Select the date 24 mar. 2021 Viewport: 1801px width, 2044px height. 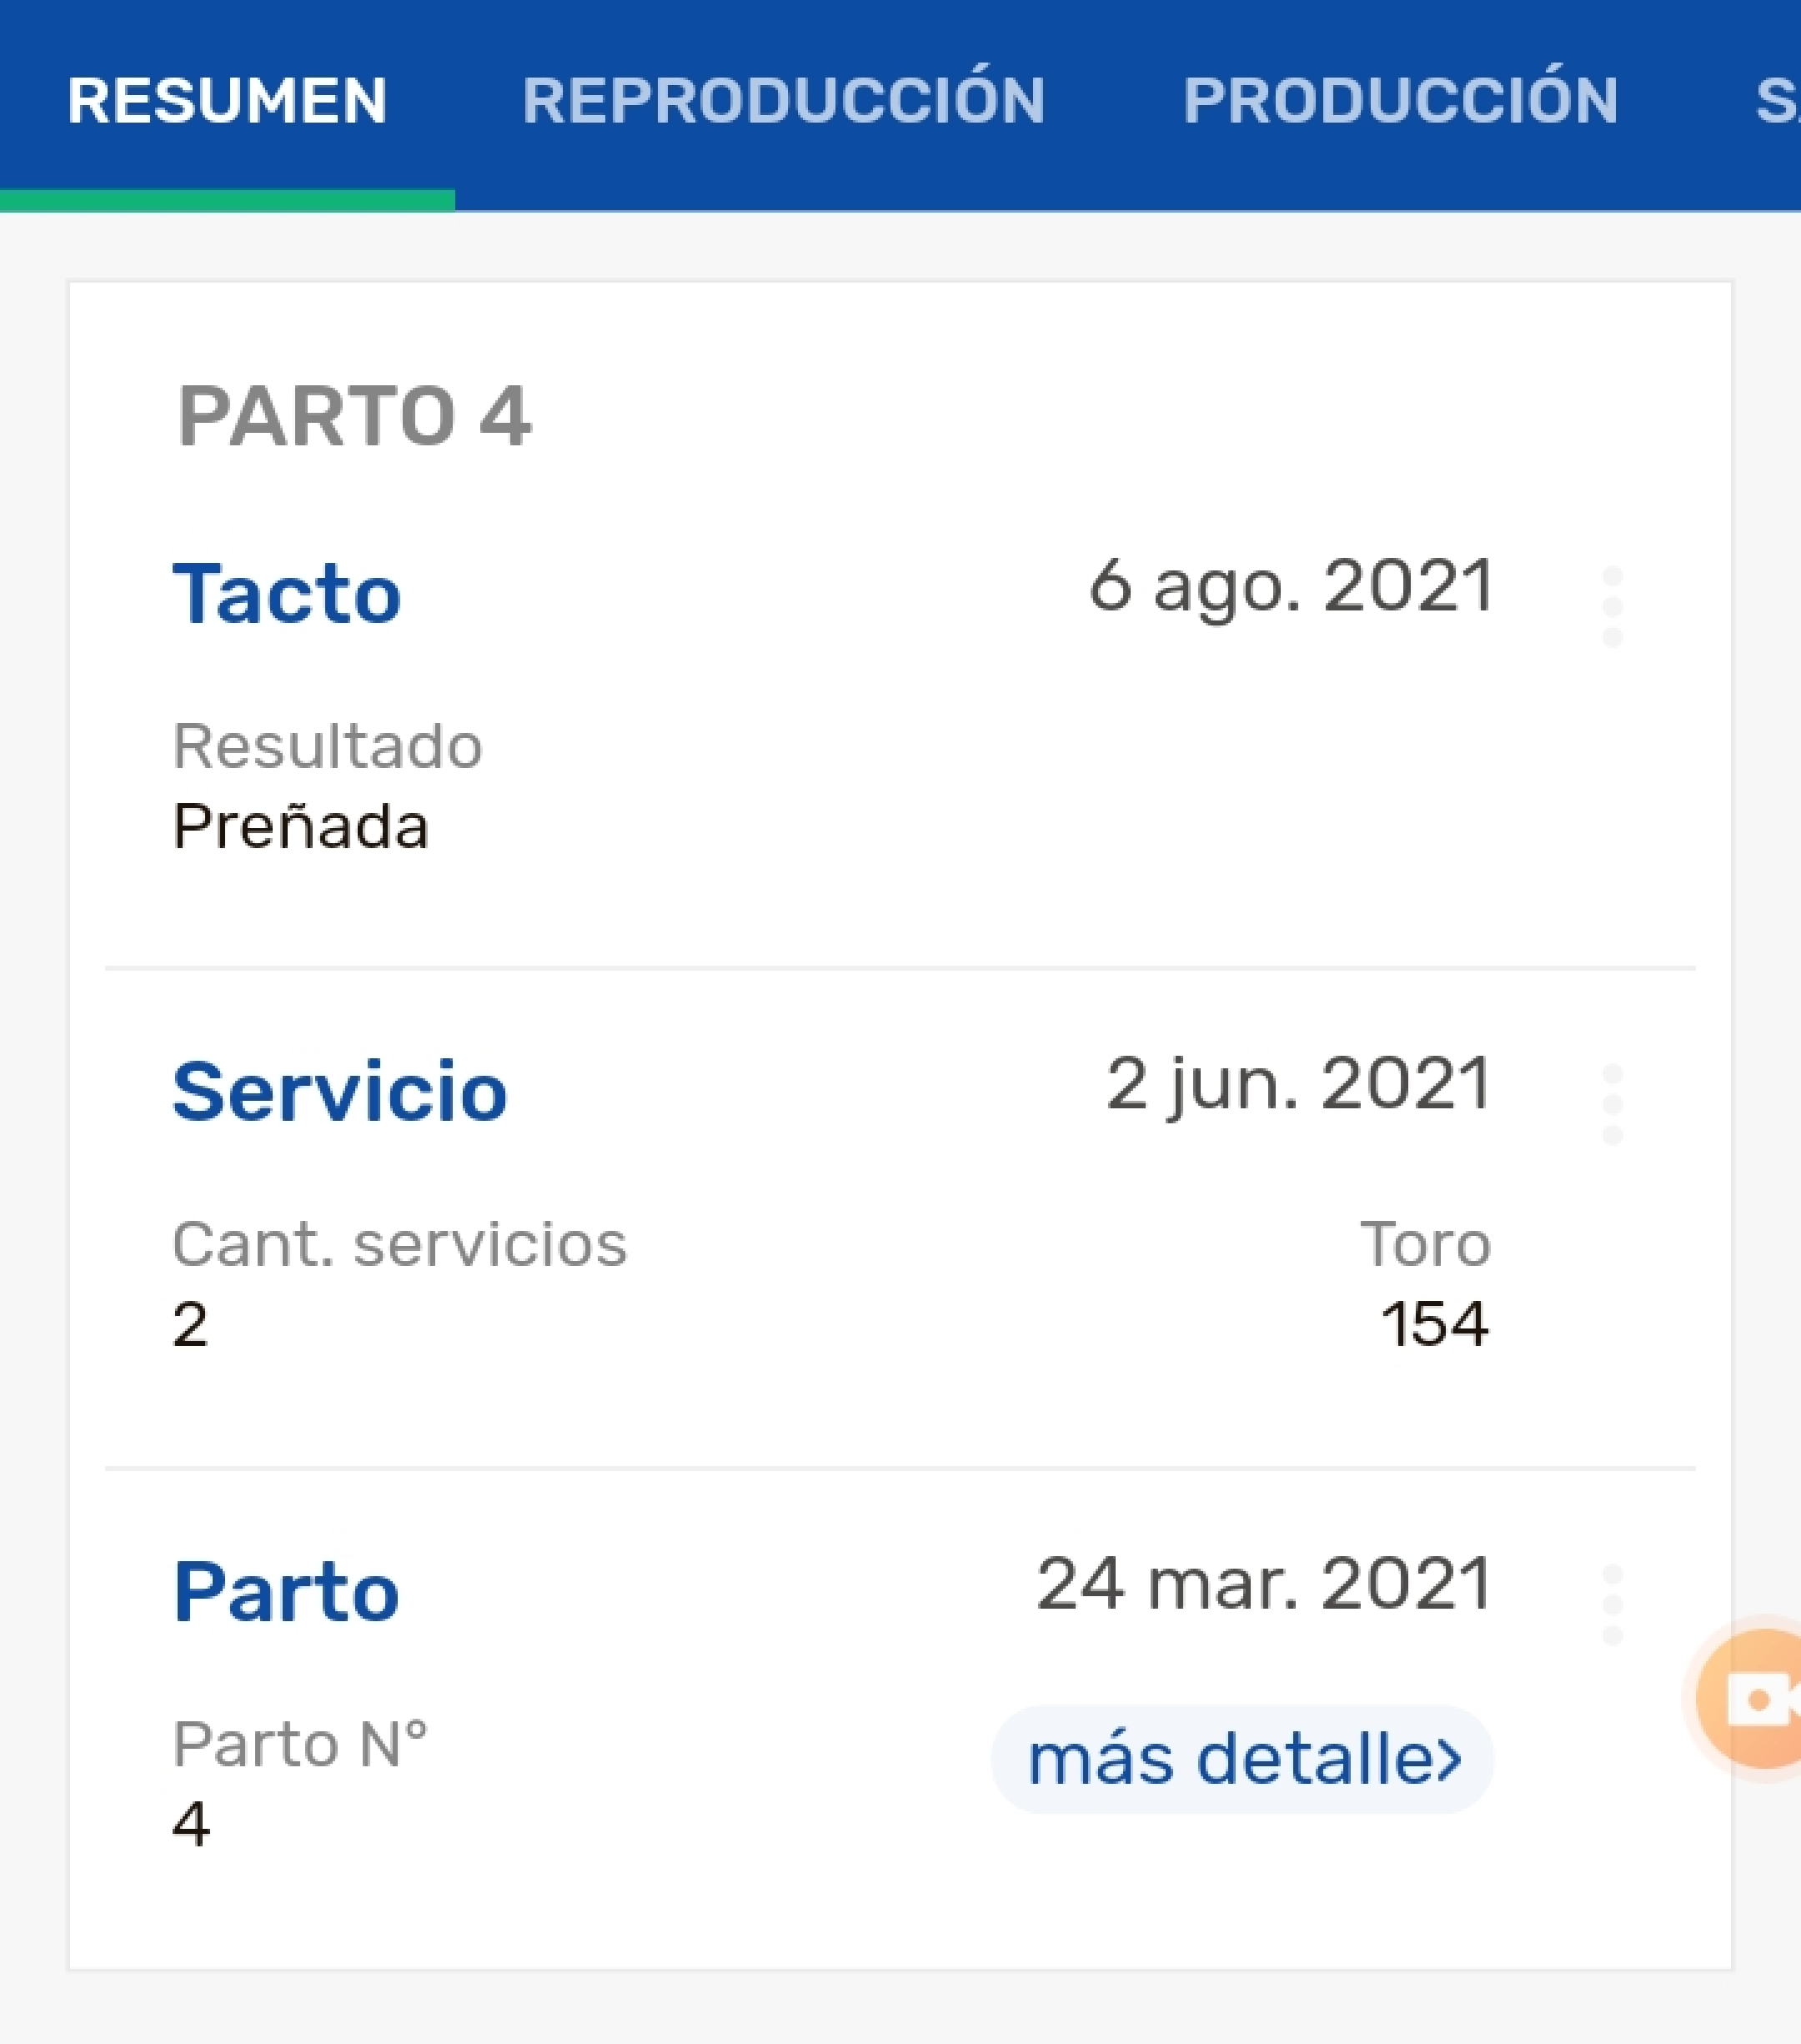pyautogui.click(x=1264, y=1584)
